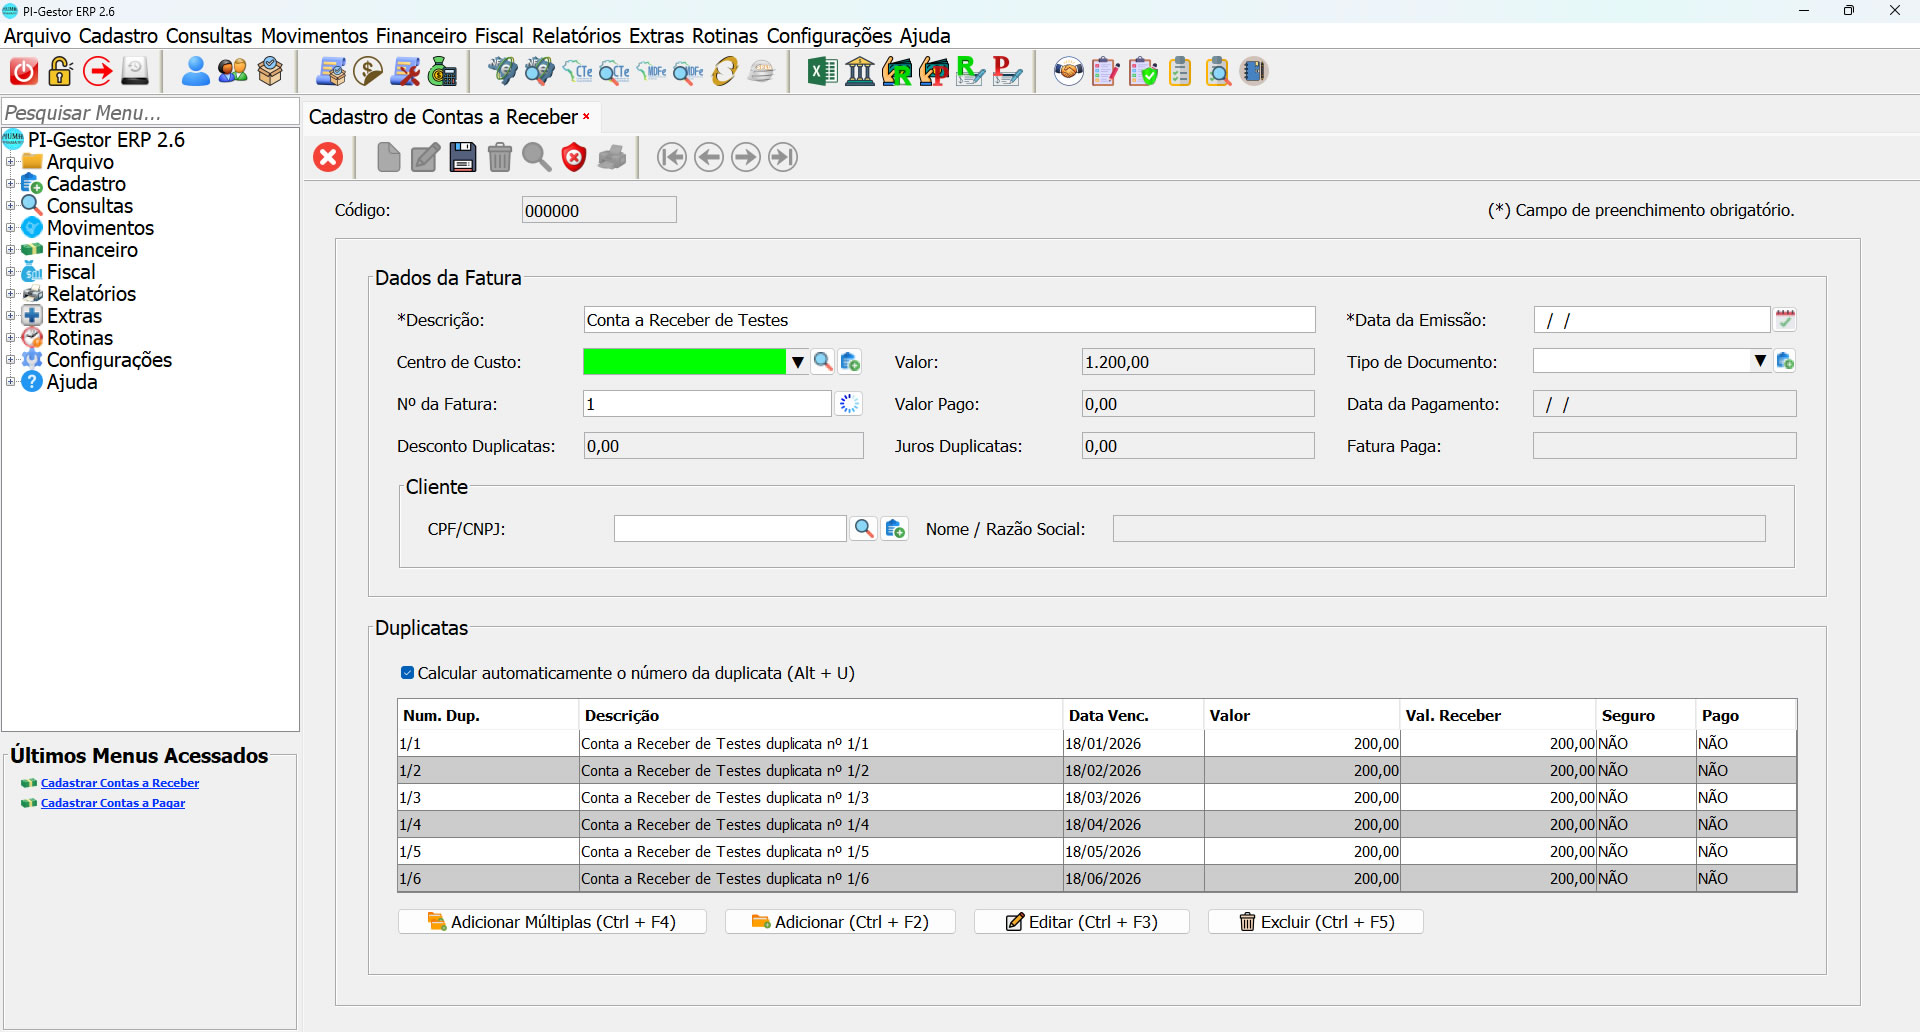The width and height of the screenshot is (1920, 1032).
Task: Expand the Financeiro tree node
Action: [10, 250]
